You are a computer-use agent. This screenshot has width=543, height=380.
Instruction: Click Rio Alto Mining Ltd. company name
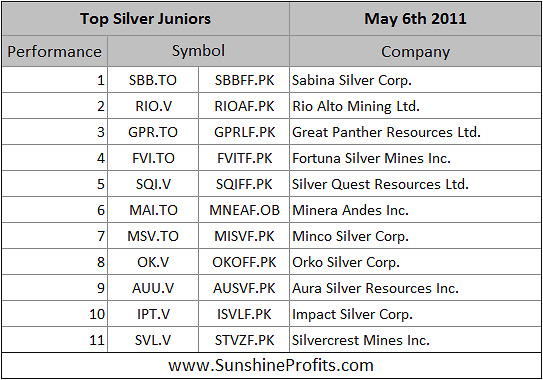coord(356,106)
